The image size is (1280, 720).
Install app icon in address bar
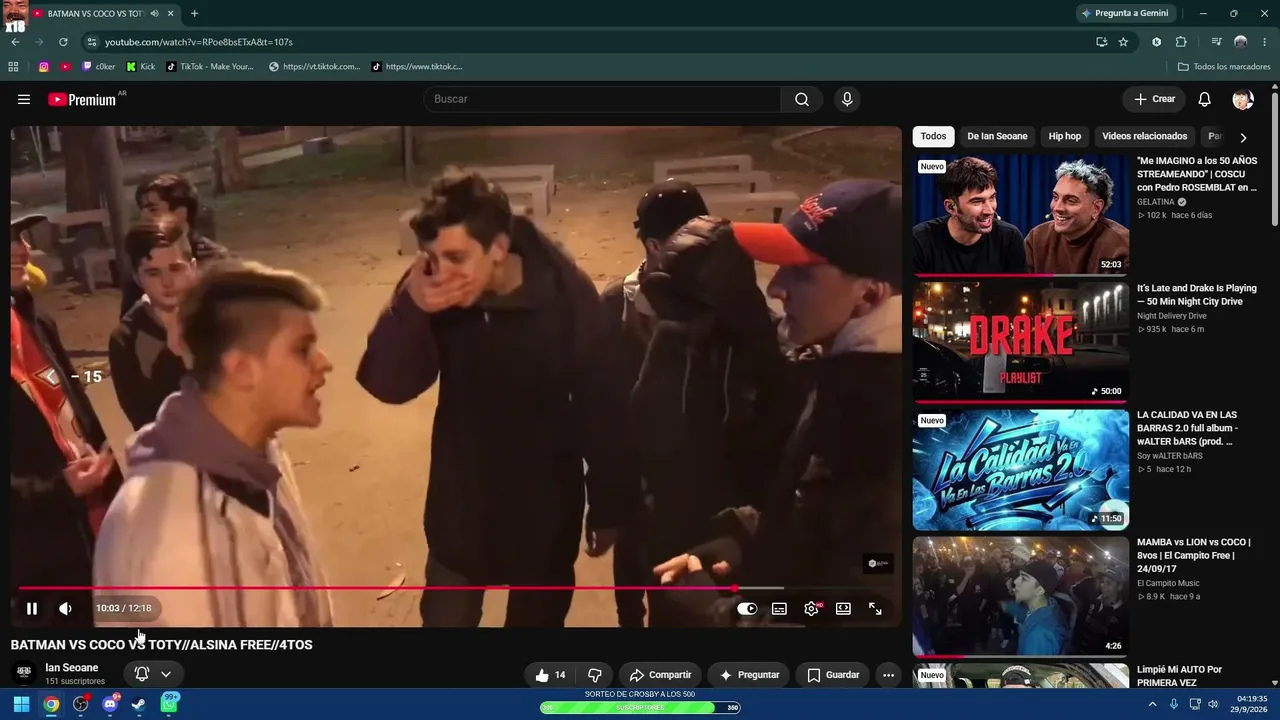pyautogui.click(x=1101, y=42)
